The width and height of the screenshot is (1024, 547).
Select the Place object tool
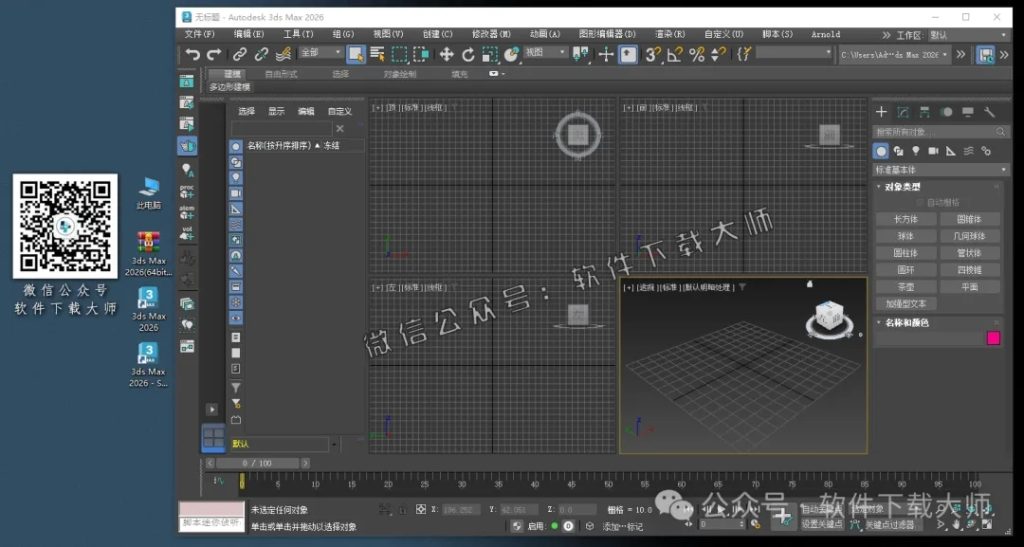(511, 55)
